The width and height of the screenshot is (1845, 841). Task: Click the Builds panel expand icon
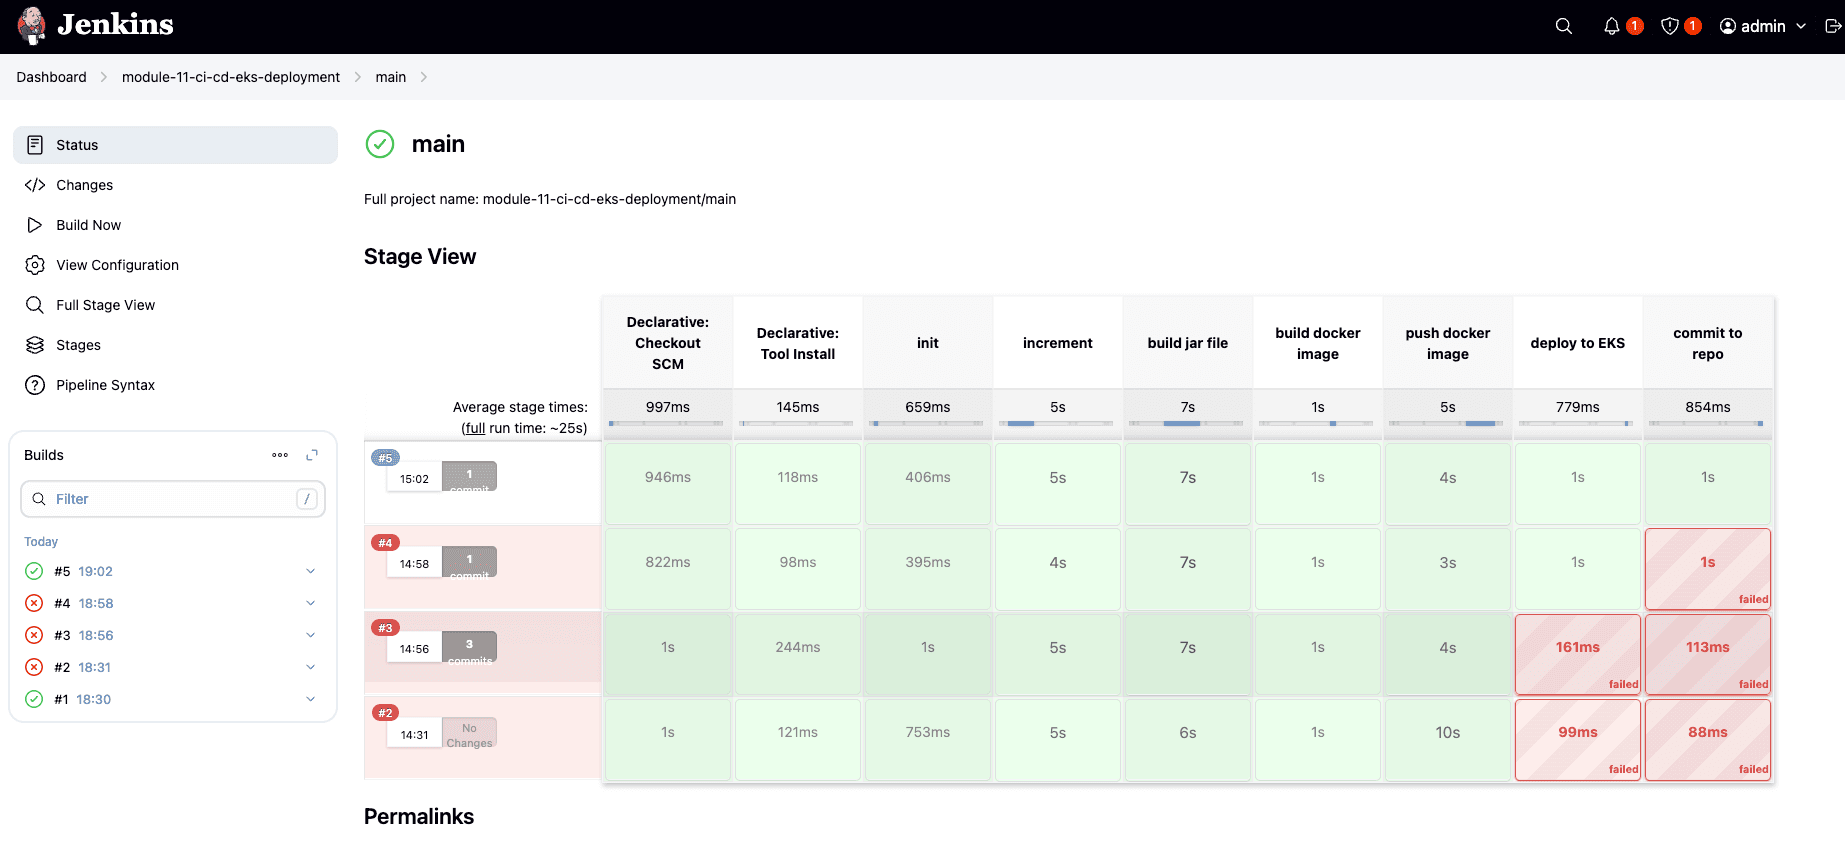coord(312,455)
